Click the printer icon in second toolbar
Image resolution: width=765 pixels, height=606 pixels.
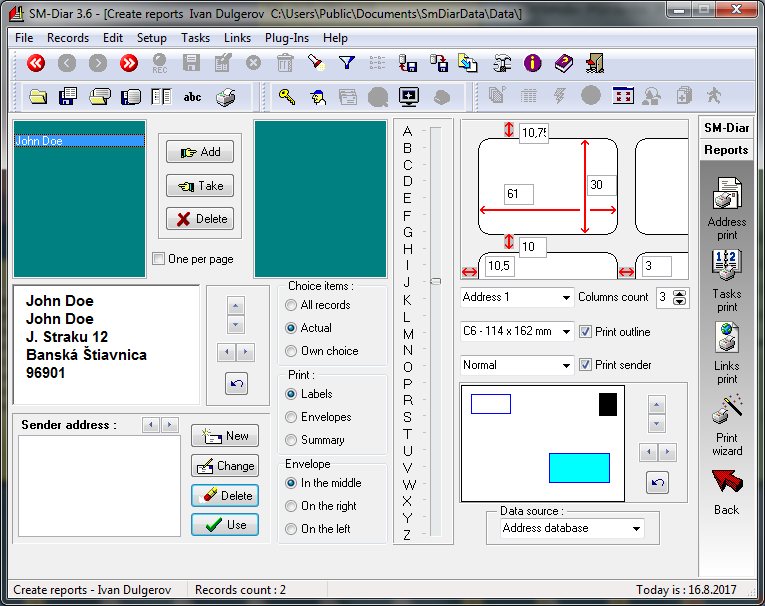pyautogui.click(x=225, y=97)
